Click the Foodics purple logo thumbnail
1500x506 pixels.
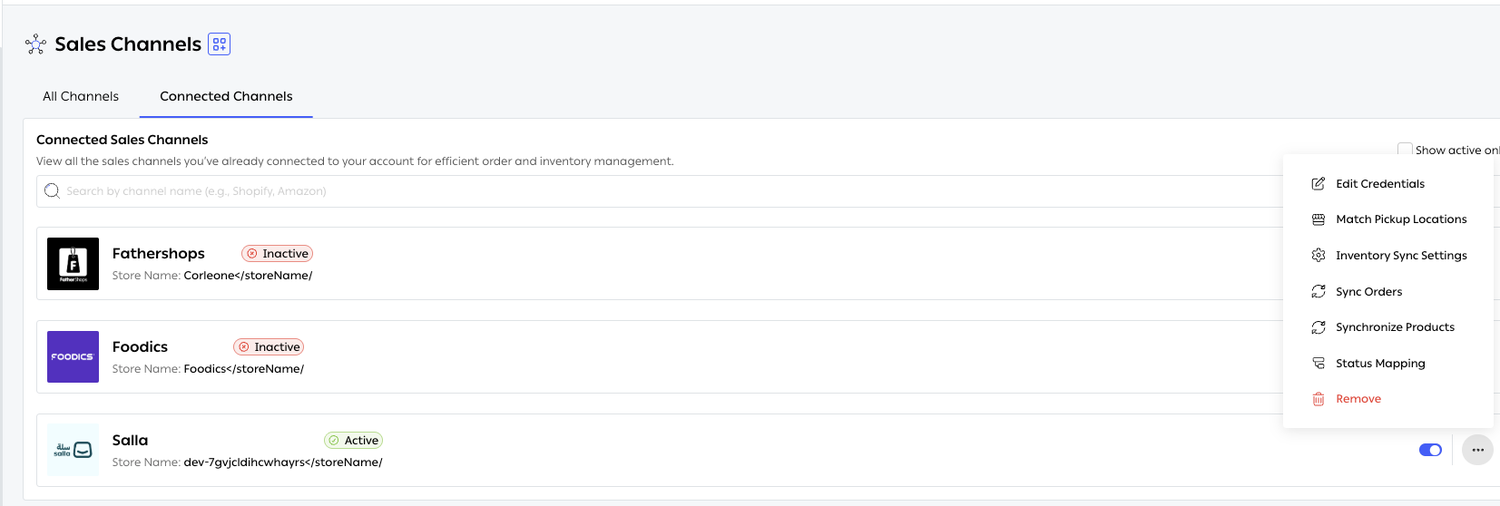point(73,357)
